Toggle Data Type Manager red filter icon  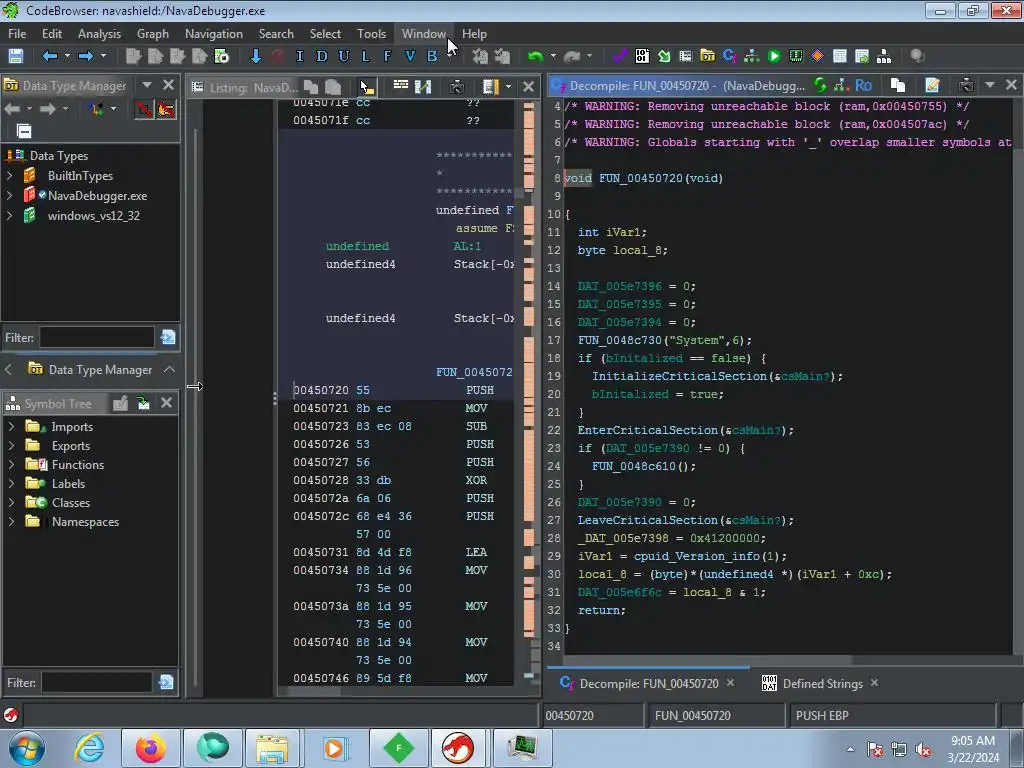coord(144,109)
